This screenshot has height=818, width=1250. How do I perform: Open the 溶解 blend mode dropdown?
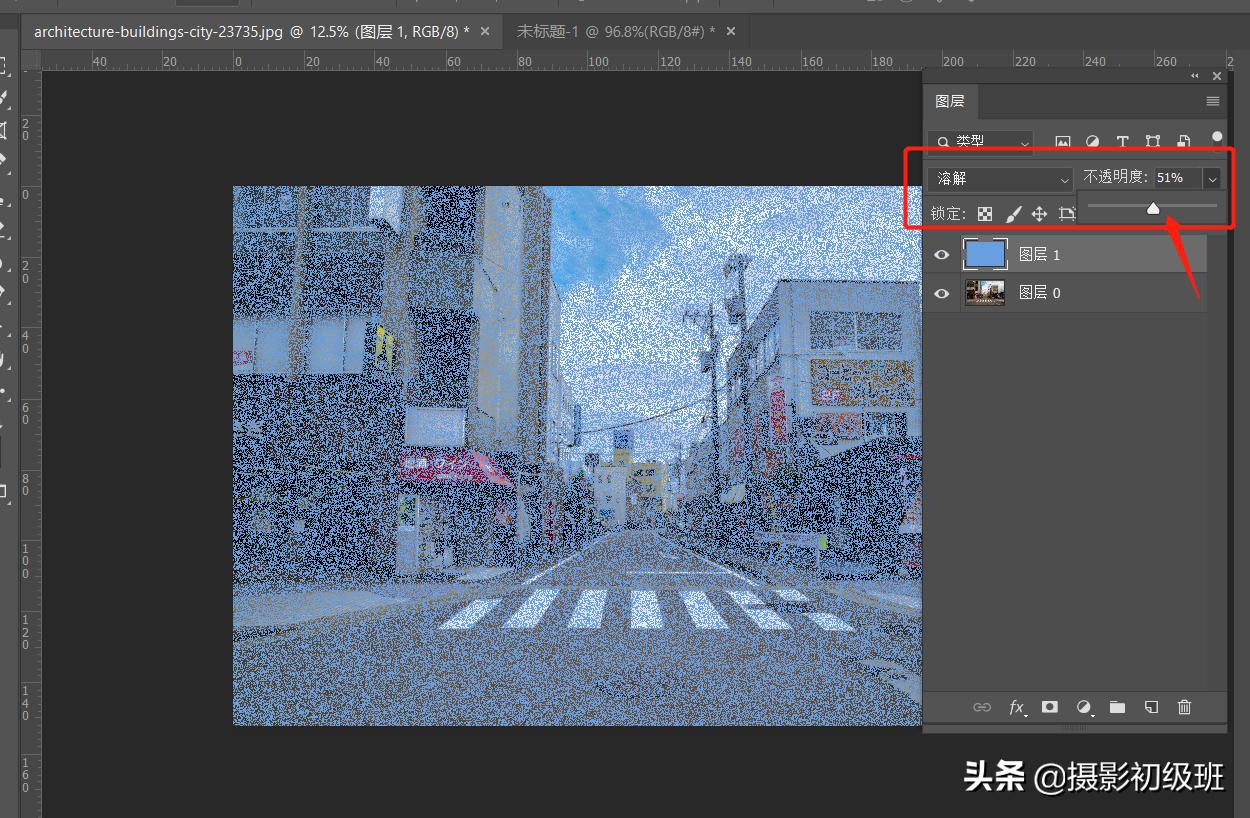click(1000, 179)
